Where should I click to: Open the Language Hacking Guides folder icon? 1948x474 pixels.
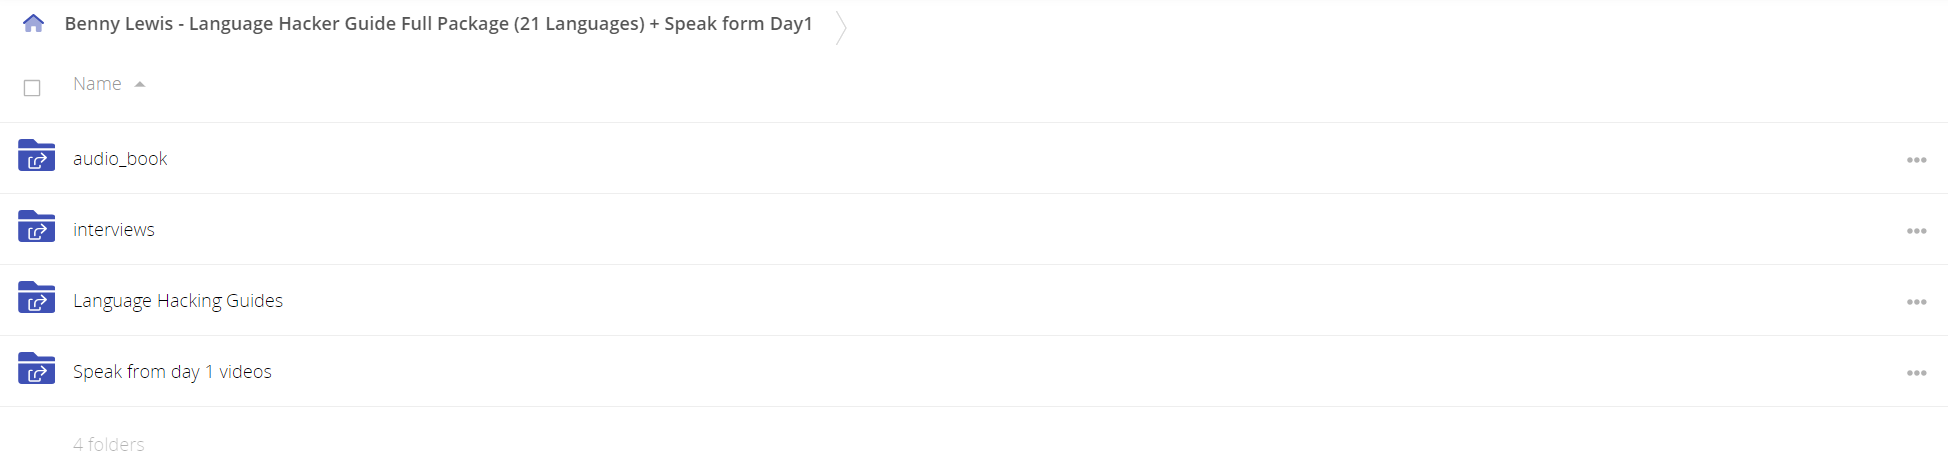pos(36,297)
